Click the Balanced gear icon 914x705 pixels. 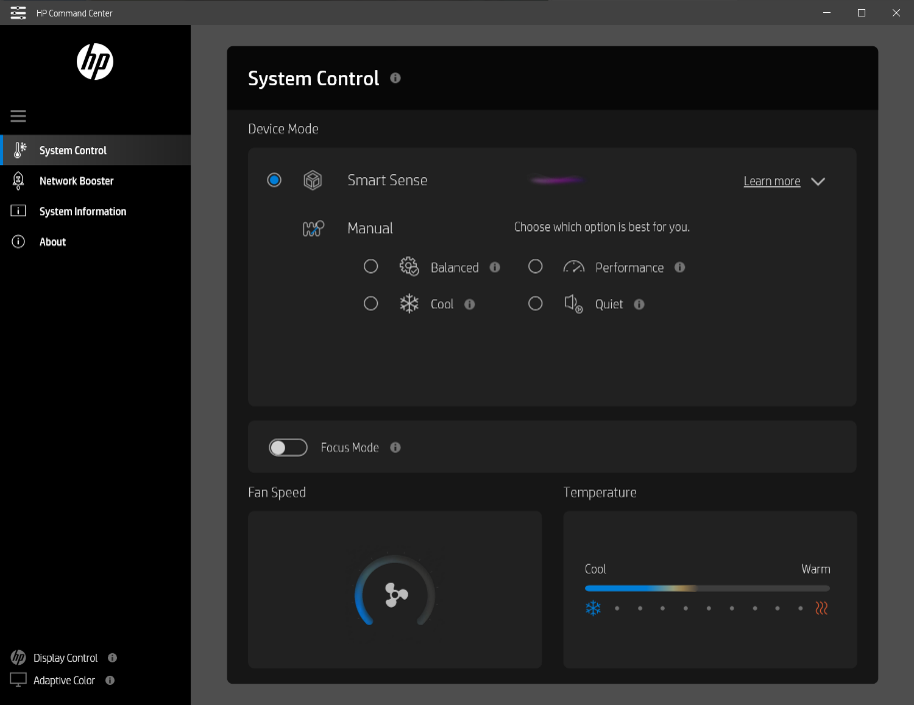tap(409, 266)
